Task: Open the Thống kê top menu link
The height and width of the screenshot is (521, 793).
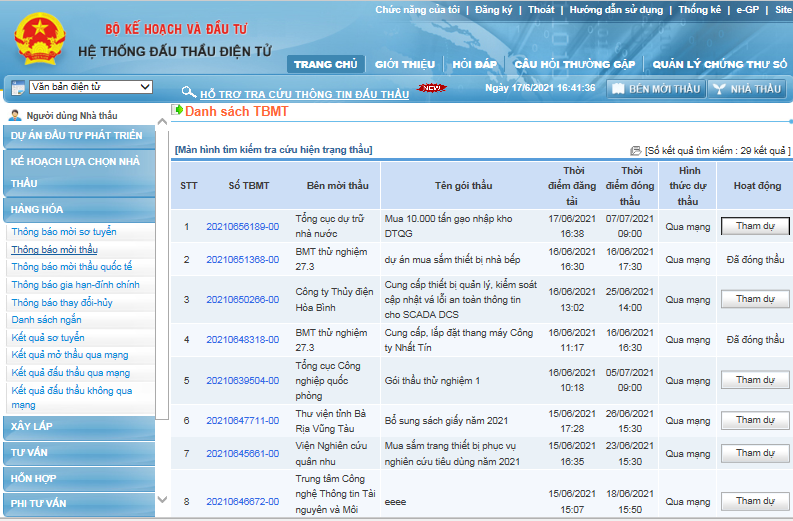Action: pos(699,10)
